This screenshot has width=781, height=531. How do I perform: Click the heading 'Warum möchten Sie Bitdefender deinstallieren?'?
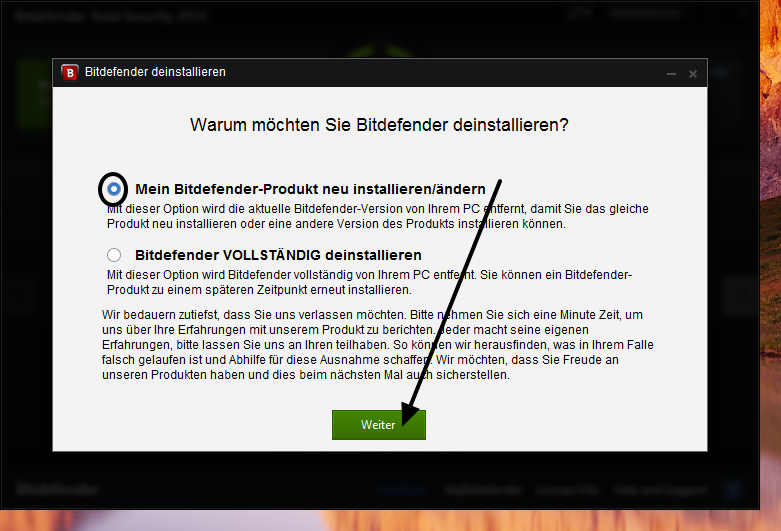point(379,125)
